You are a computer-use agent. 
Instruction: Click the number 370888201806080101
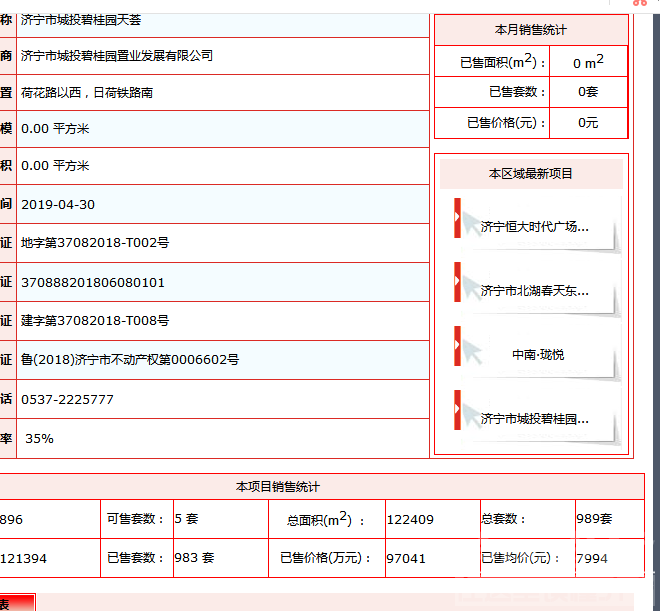click(93, 282)
